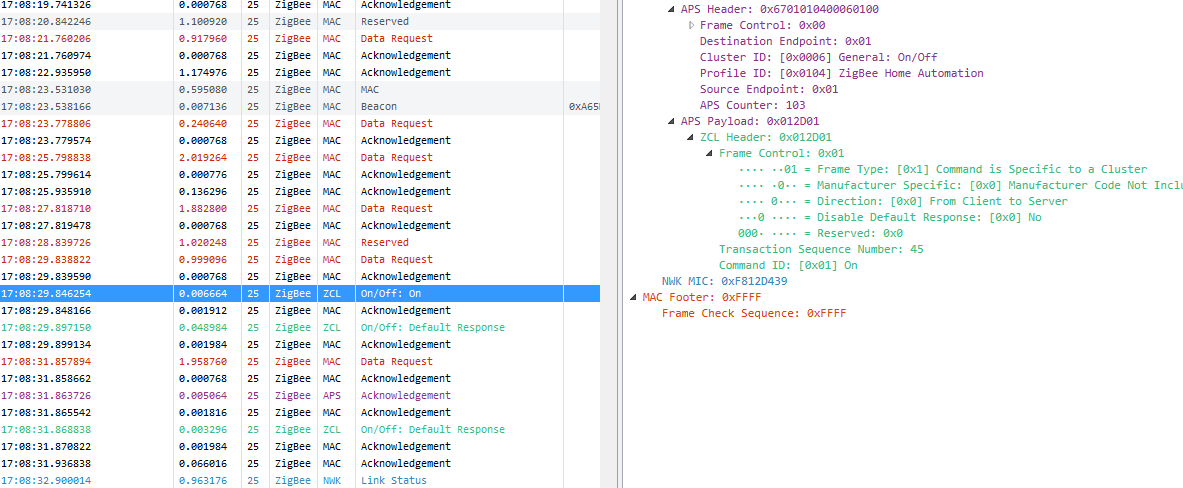The image size is (1183, 488).
Task: Select On/Off Default Response at 17:08:31.868838
Action: click(300, 430)
